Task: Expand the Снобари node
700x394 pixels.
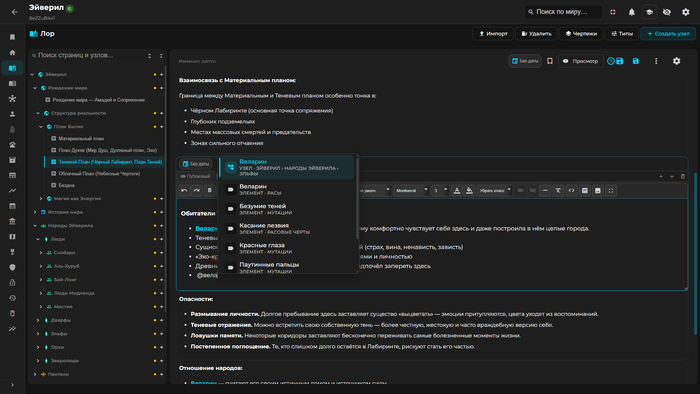Action: (41, 253)
